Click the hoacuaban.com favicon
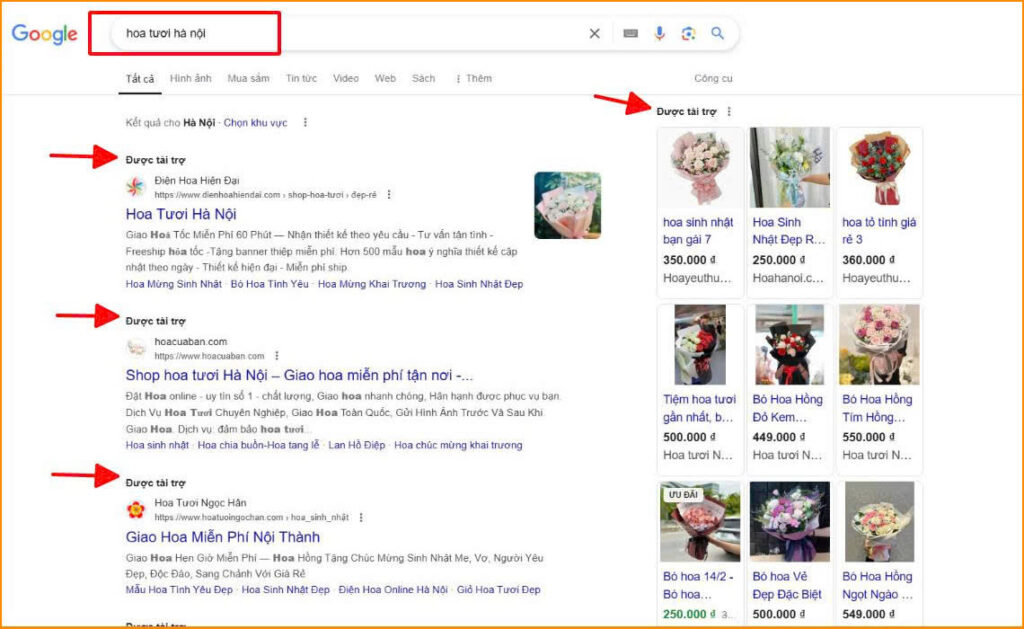 click(x=136, y=348)
